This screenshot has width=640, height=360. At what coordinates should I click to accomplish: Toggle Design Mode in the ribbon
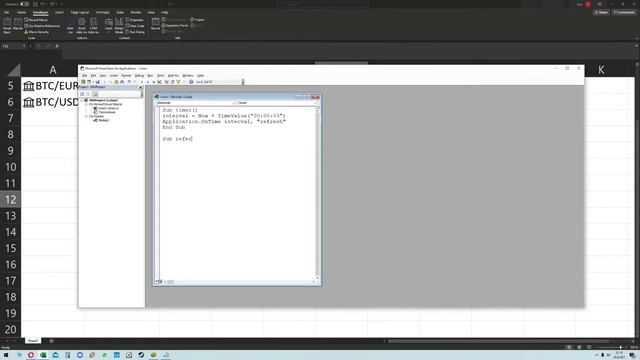[119, 25]
